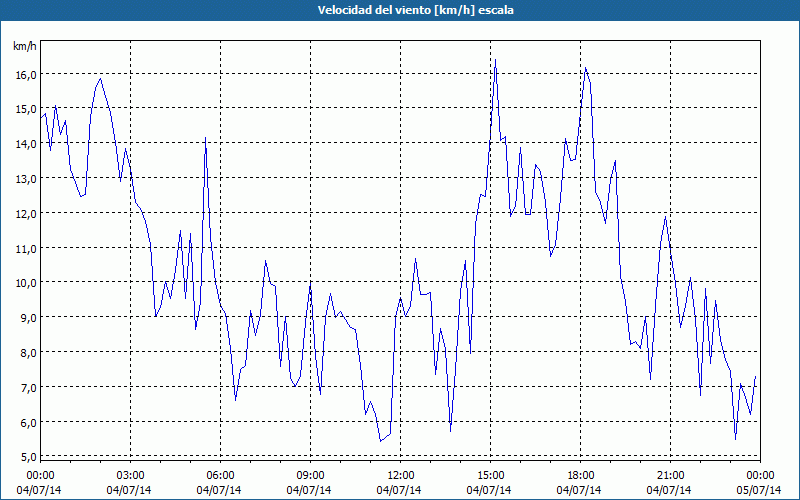Click the '06:00' time axis label
This screenshot has width=800, height=500.
click(220, 476)
